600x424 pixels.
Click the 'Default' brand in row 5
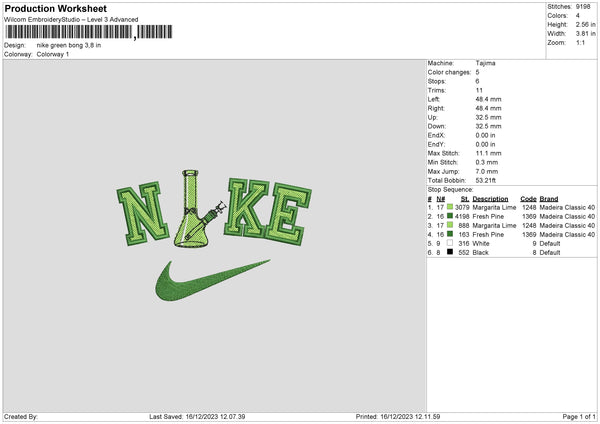click(550, 243)
